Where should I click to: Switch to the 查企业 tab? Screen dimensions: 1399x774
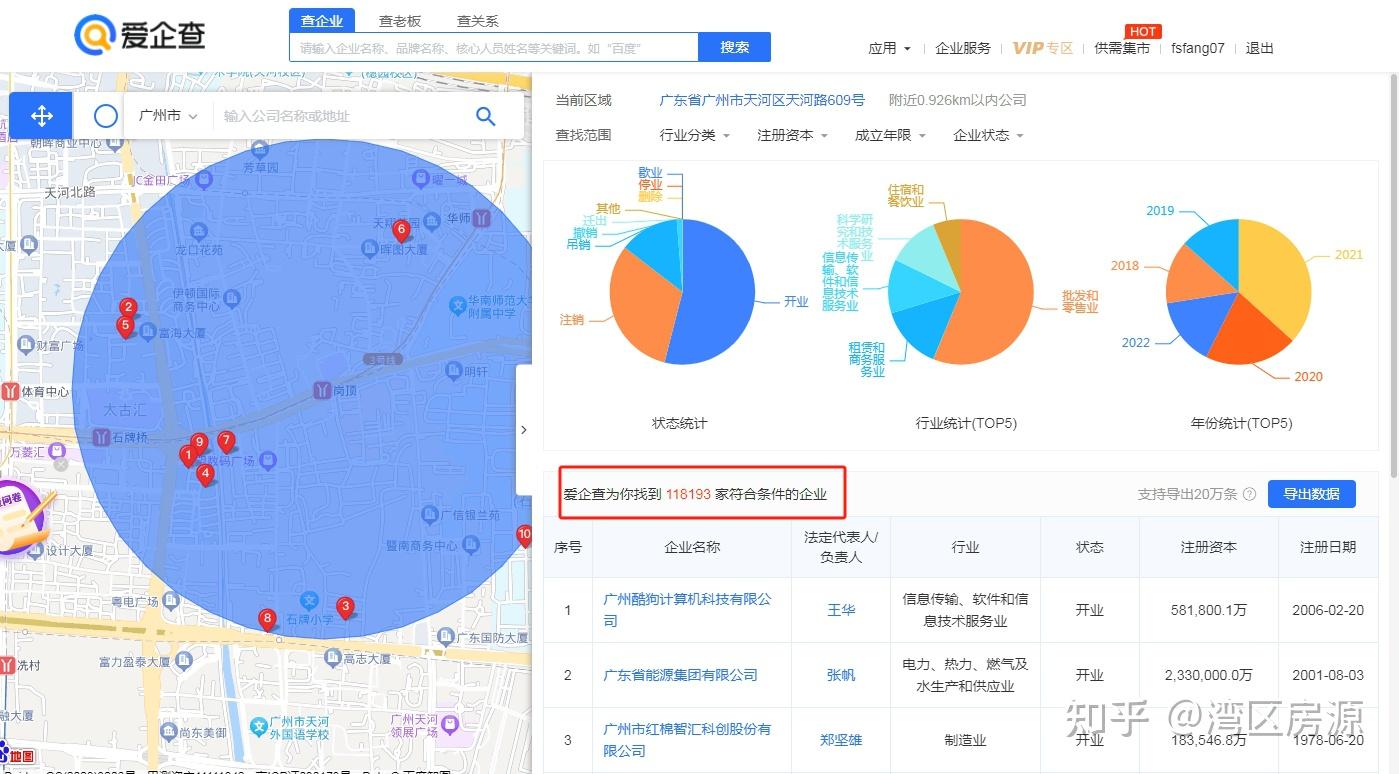click(322, 21)
